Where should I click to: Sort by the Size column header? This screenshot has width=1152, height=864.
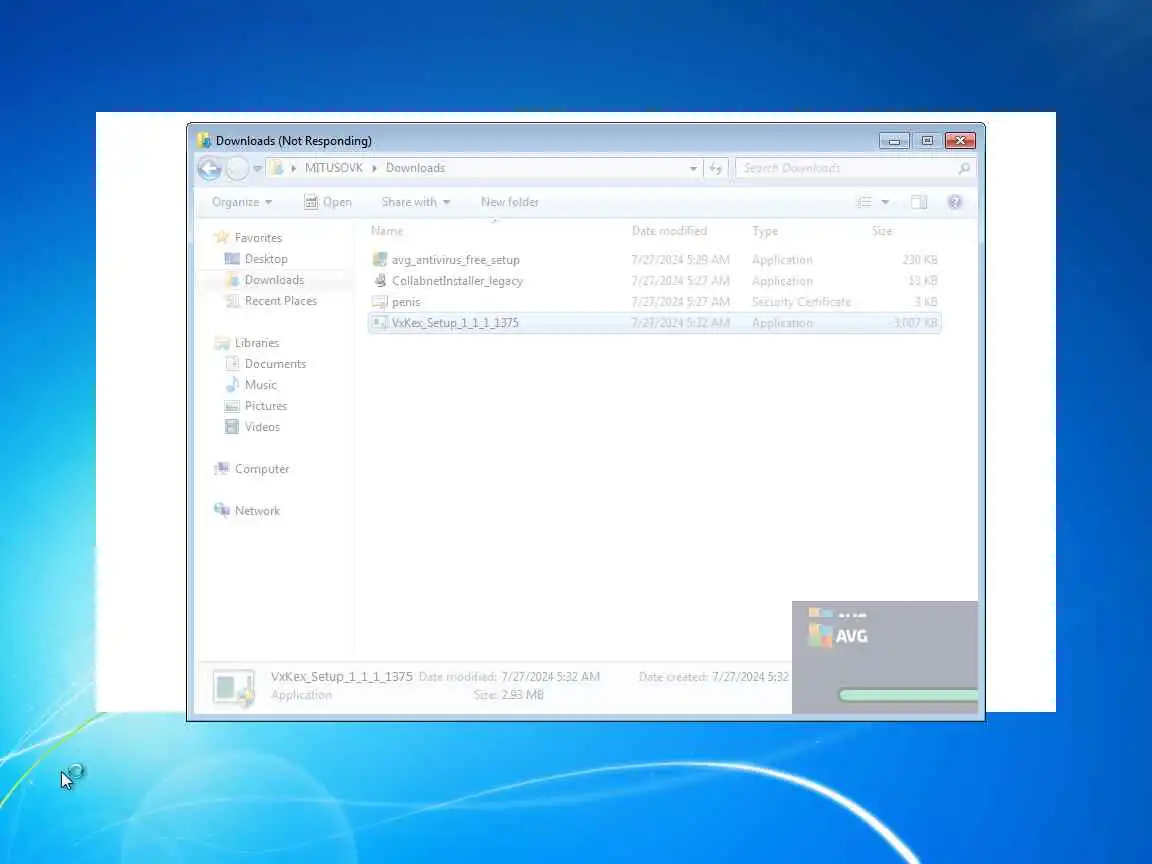coord(882,231)
